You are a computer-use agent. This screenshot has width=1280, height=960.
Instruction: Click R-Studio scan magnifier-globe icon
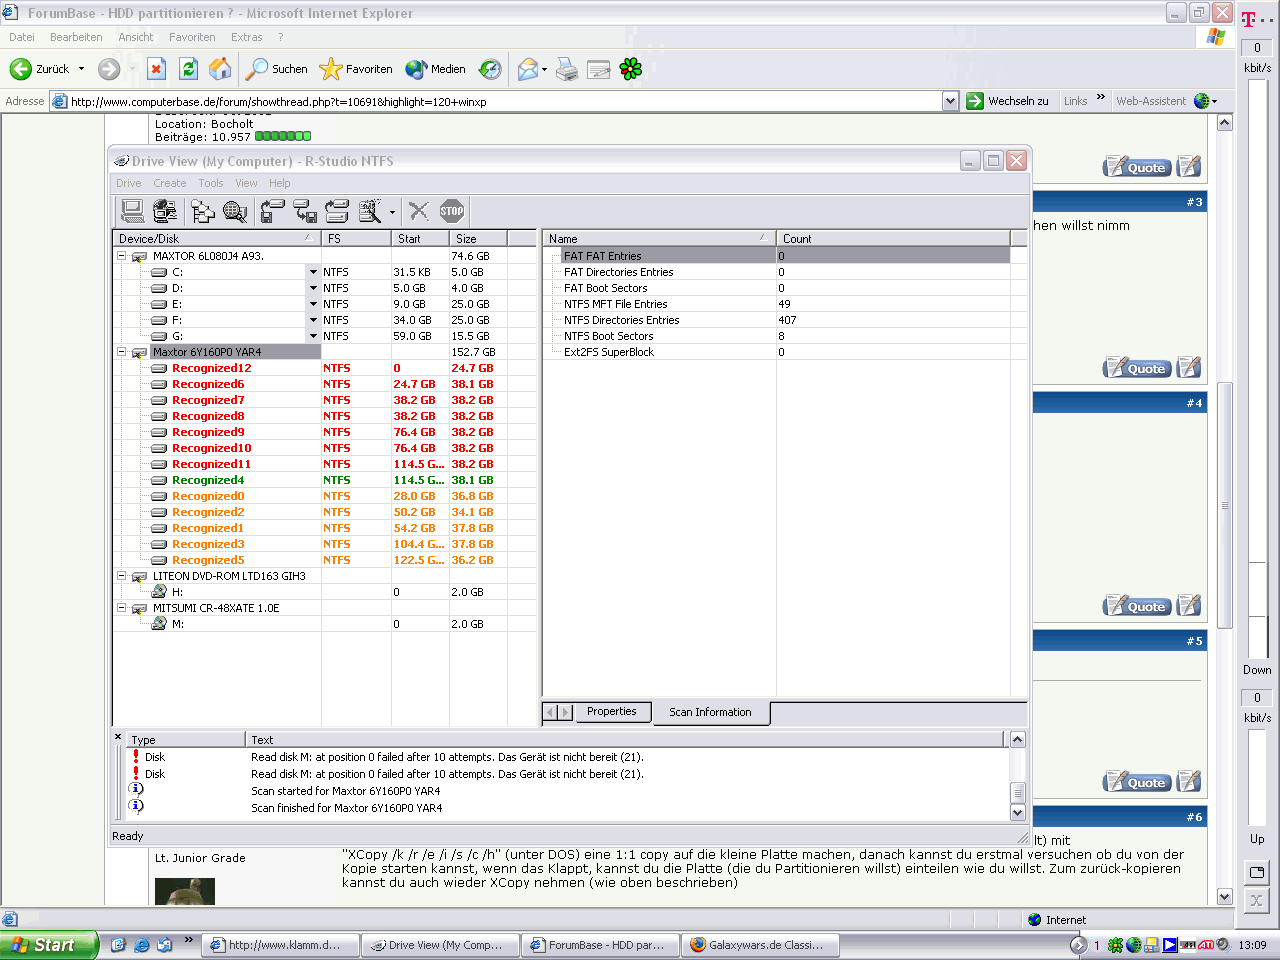click(x=235, y=211)
